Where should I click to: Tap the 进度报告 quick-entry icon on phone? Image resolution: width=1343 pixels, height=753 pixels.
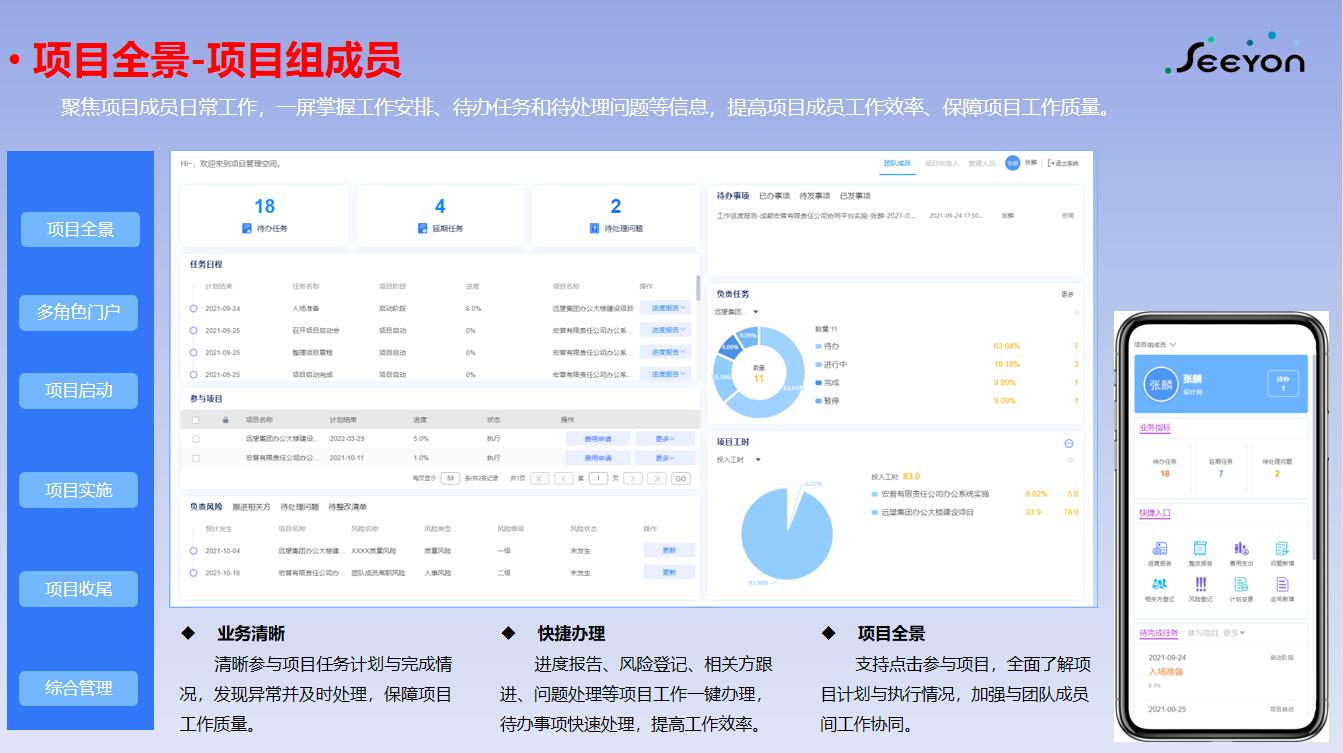coord(1160,549)
